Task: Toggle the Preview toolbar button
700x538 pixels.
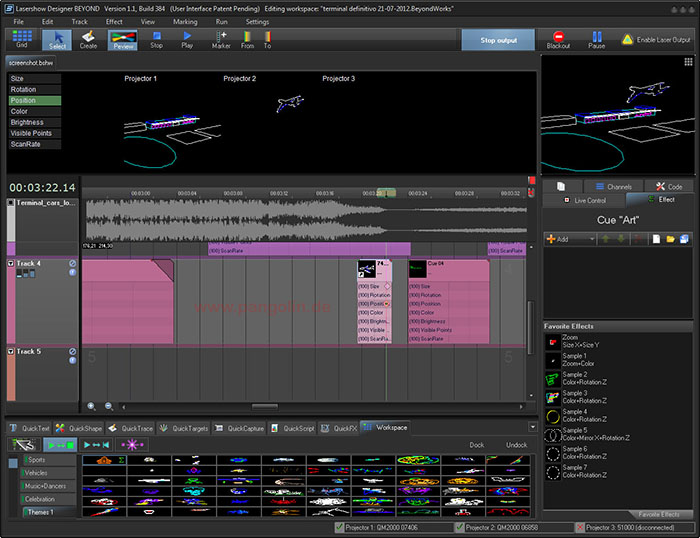Action: point(123,40)
